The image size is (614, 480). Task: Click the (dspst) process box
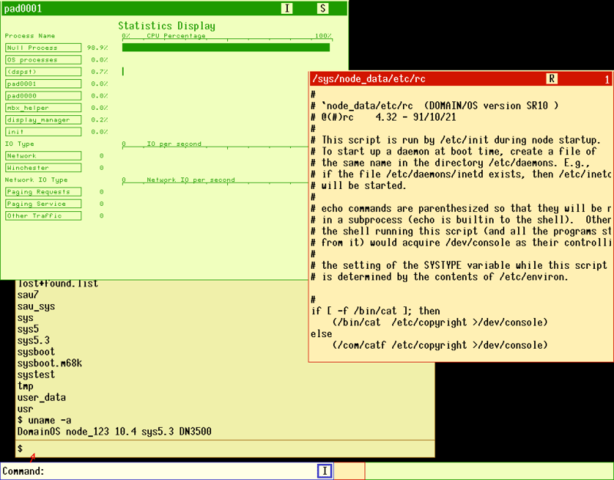coord(43,72)
